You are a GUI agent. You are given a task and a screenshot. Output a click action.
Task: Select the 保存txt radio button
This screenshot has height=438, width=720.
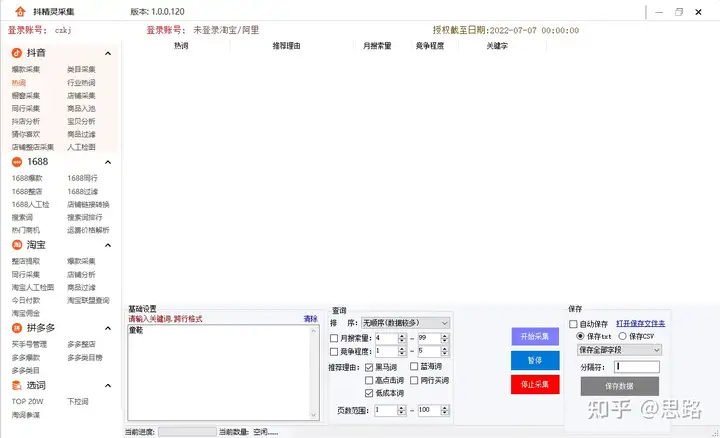pyautogui.click(x=580, y=336)
